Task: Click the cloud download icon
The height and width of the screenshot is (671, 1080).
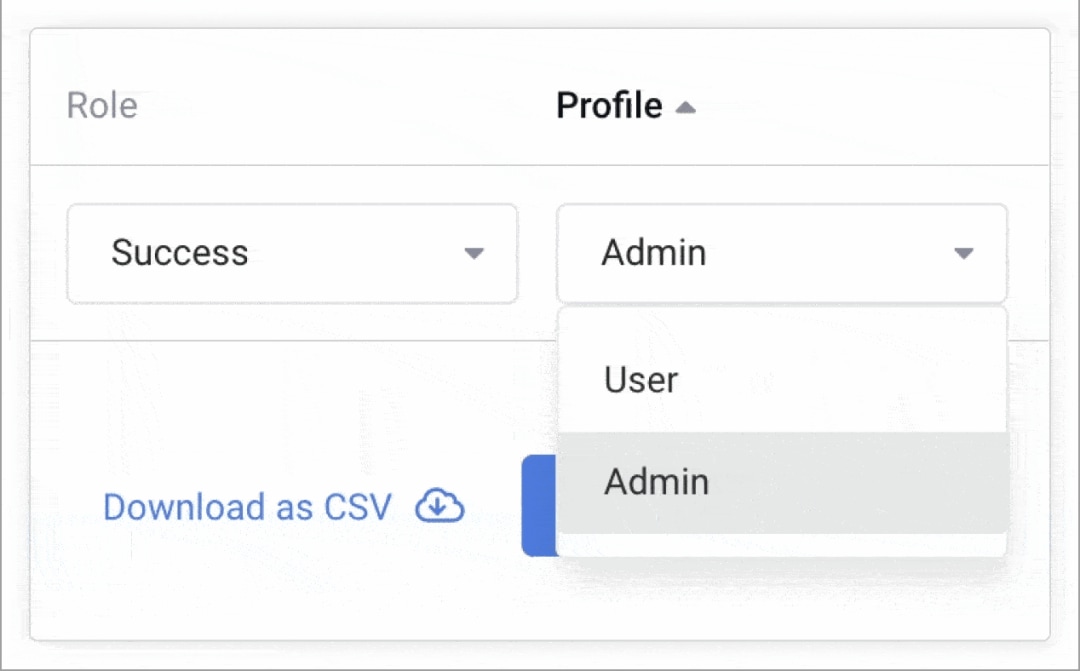Action: 440,506
